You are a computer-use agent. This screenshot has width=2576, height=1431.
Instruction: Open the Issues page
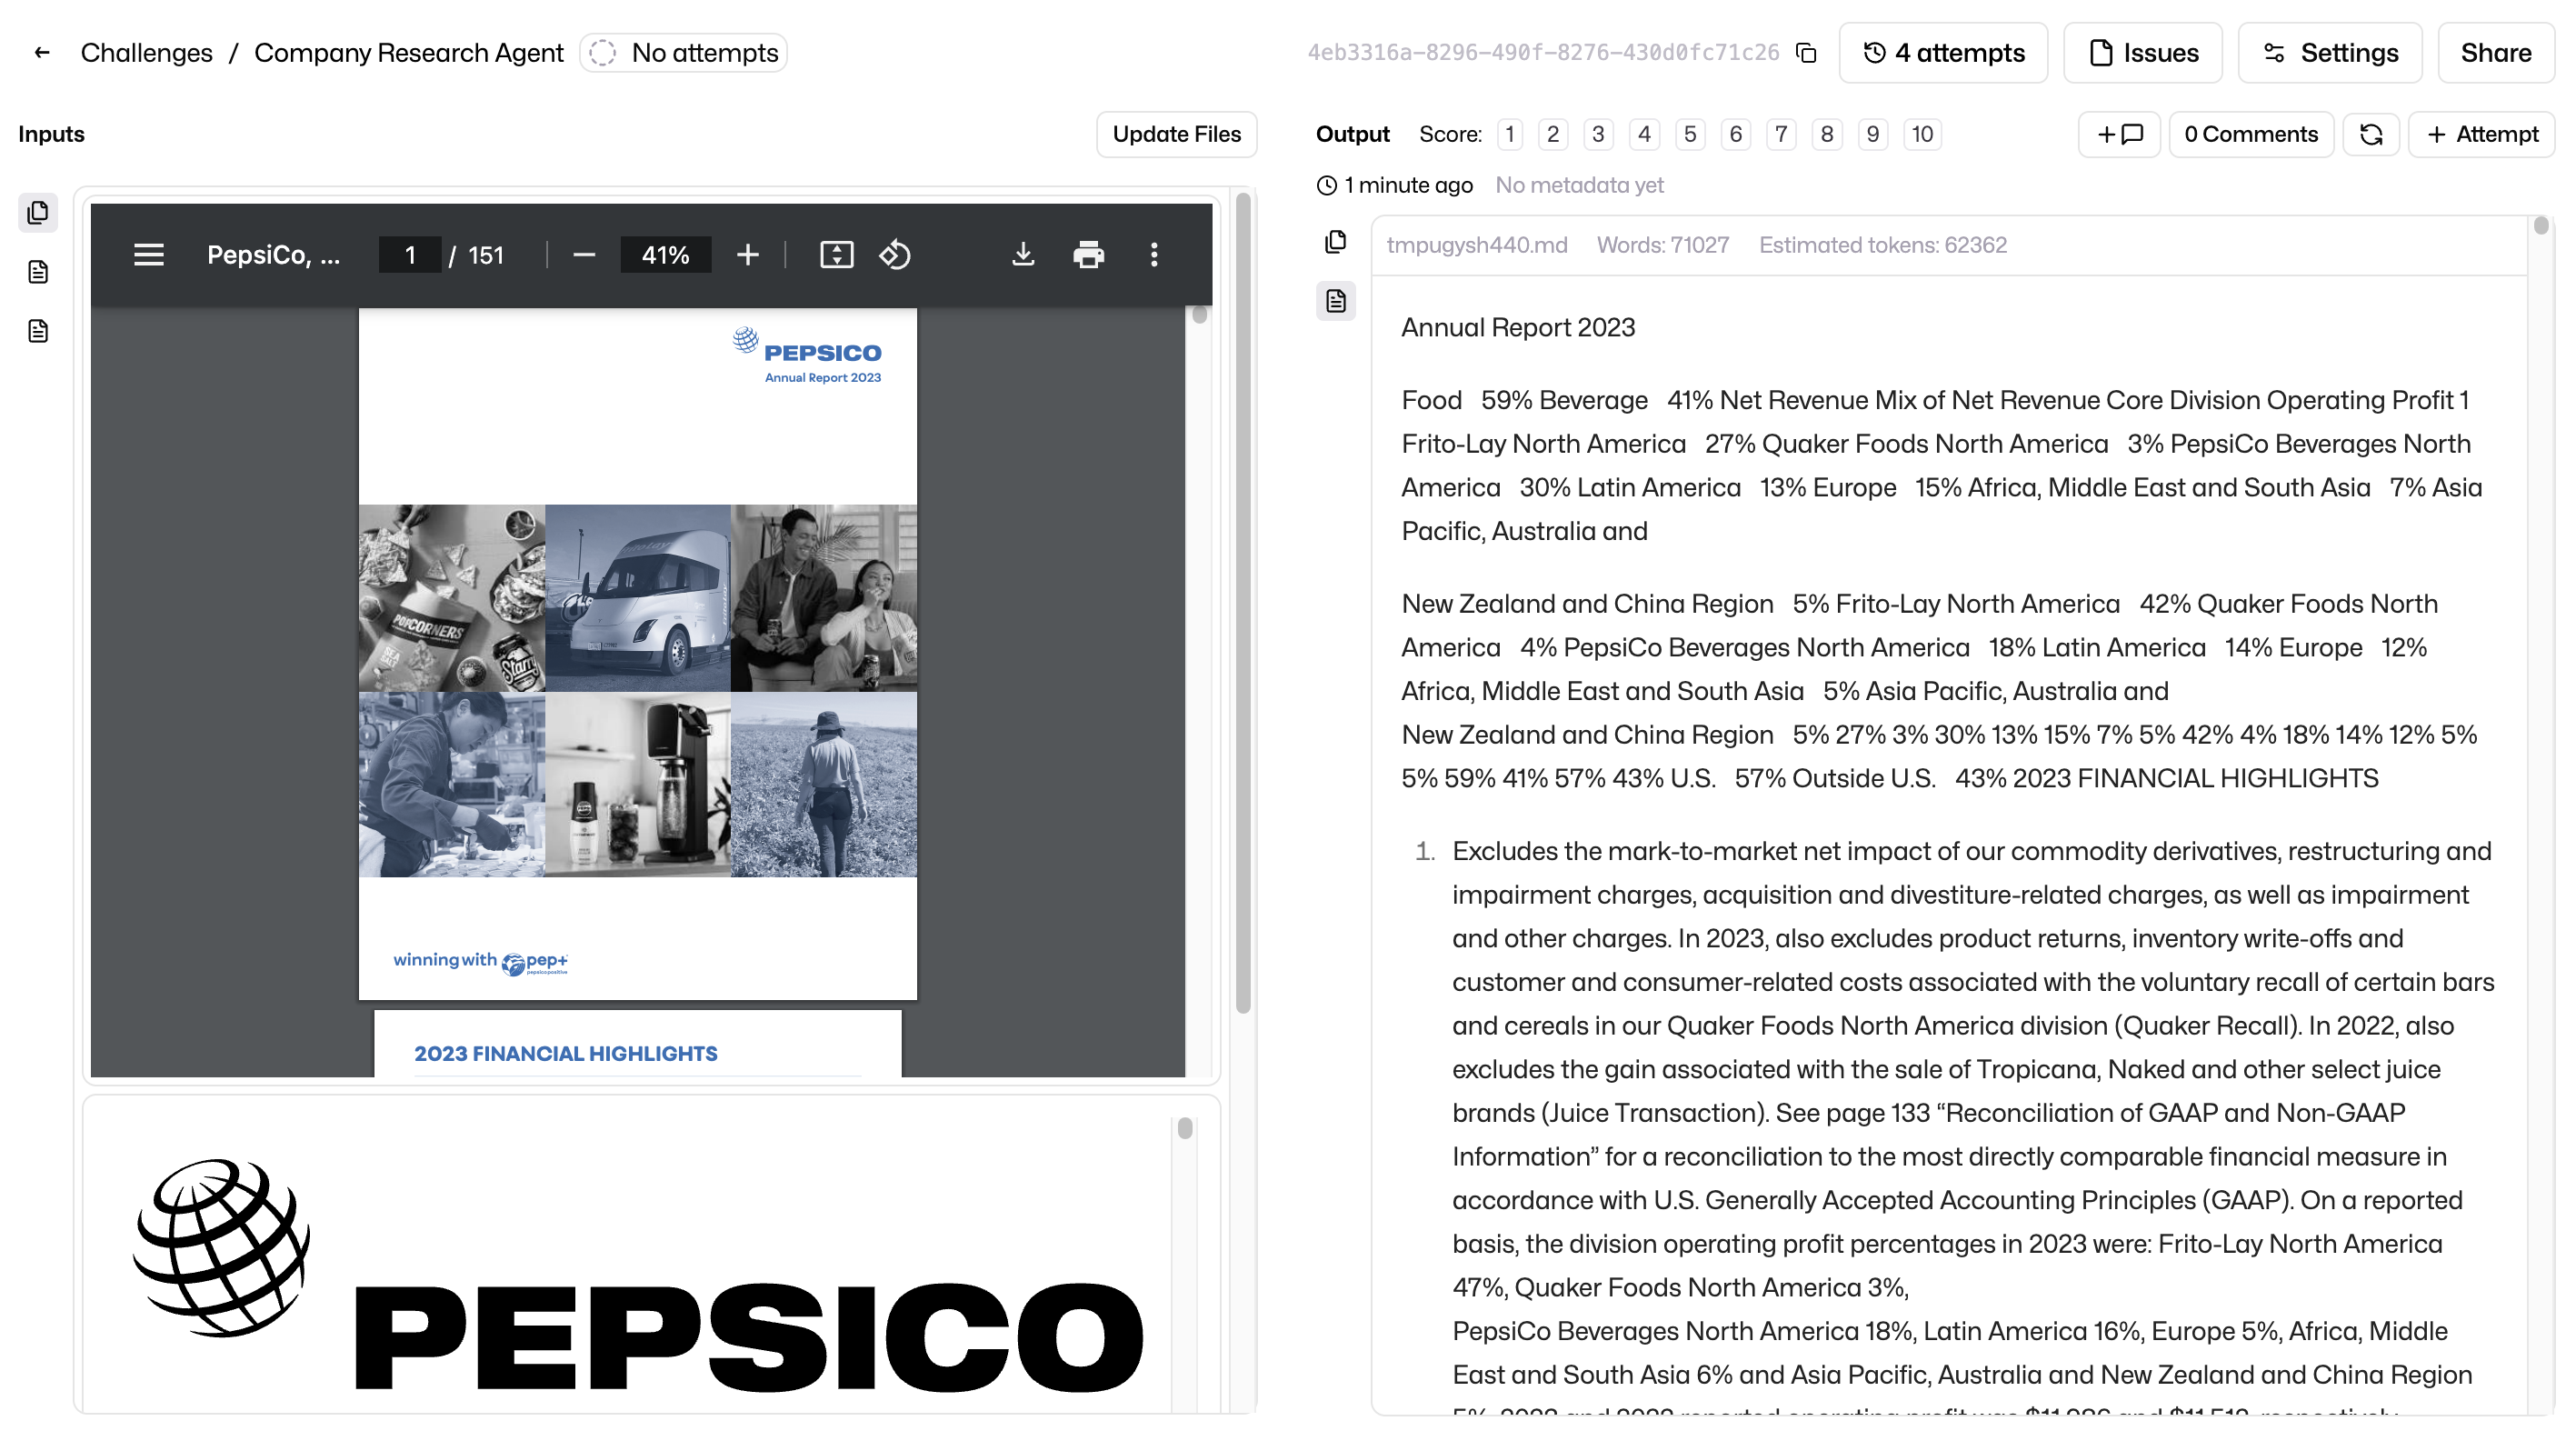point(2142,52)
